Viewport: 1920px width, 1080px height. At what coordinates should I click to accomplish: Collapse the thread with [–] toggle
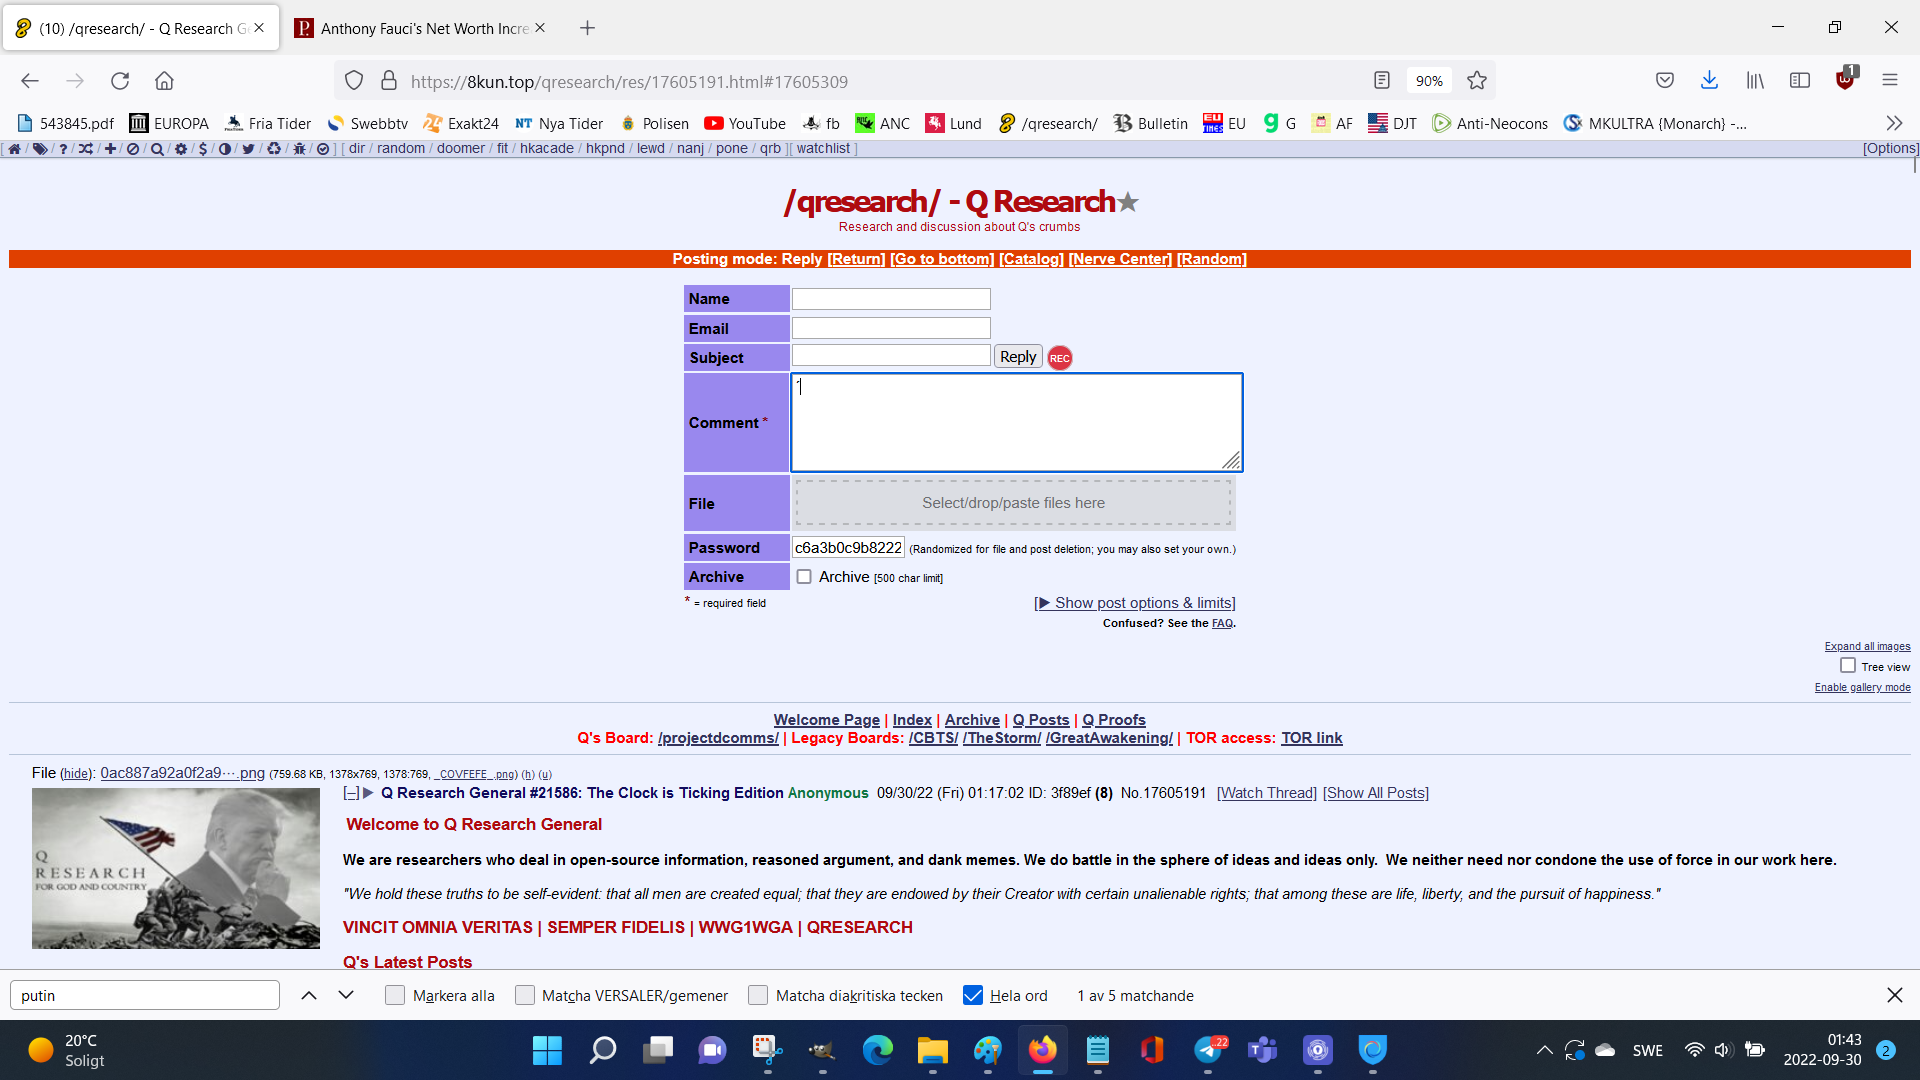click(x=351, y=794)
